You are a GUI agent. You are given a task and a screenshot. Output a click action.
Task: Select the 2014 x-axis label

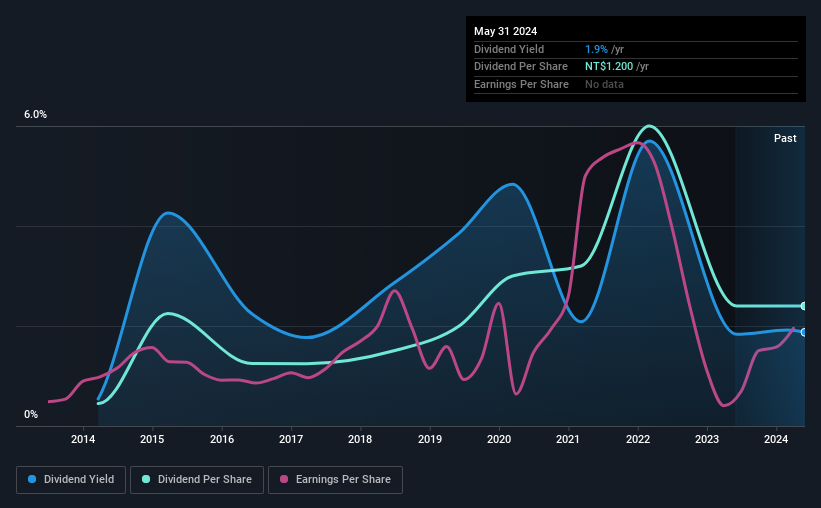coord(83,439)
